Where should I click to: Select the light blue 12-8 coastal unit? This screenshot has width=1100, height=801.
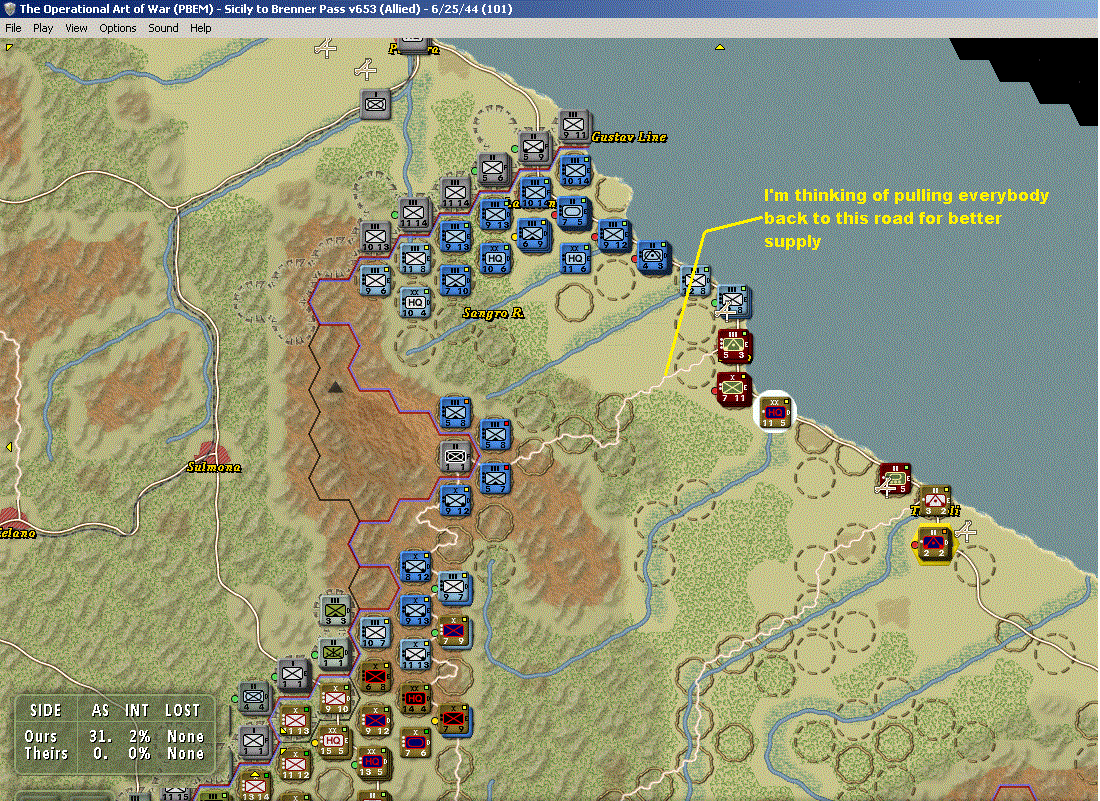coord(696,281)
